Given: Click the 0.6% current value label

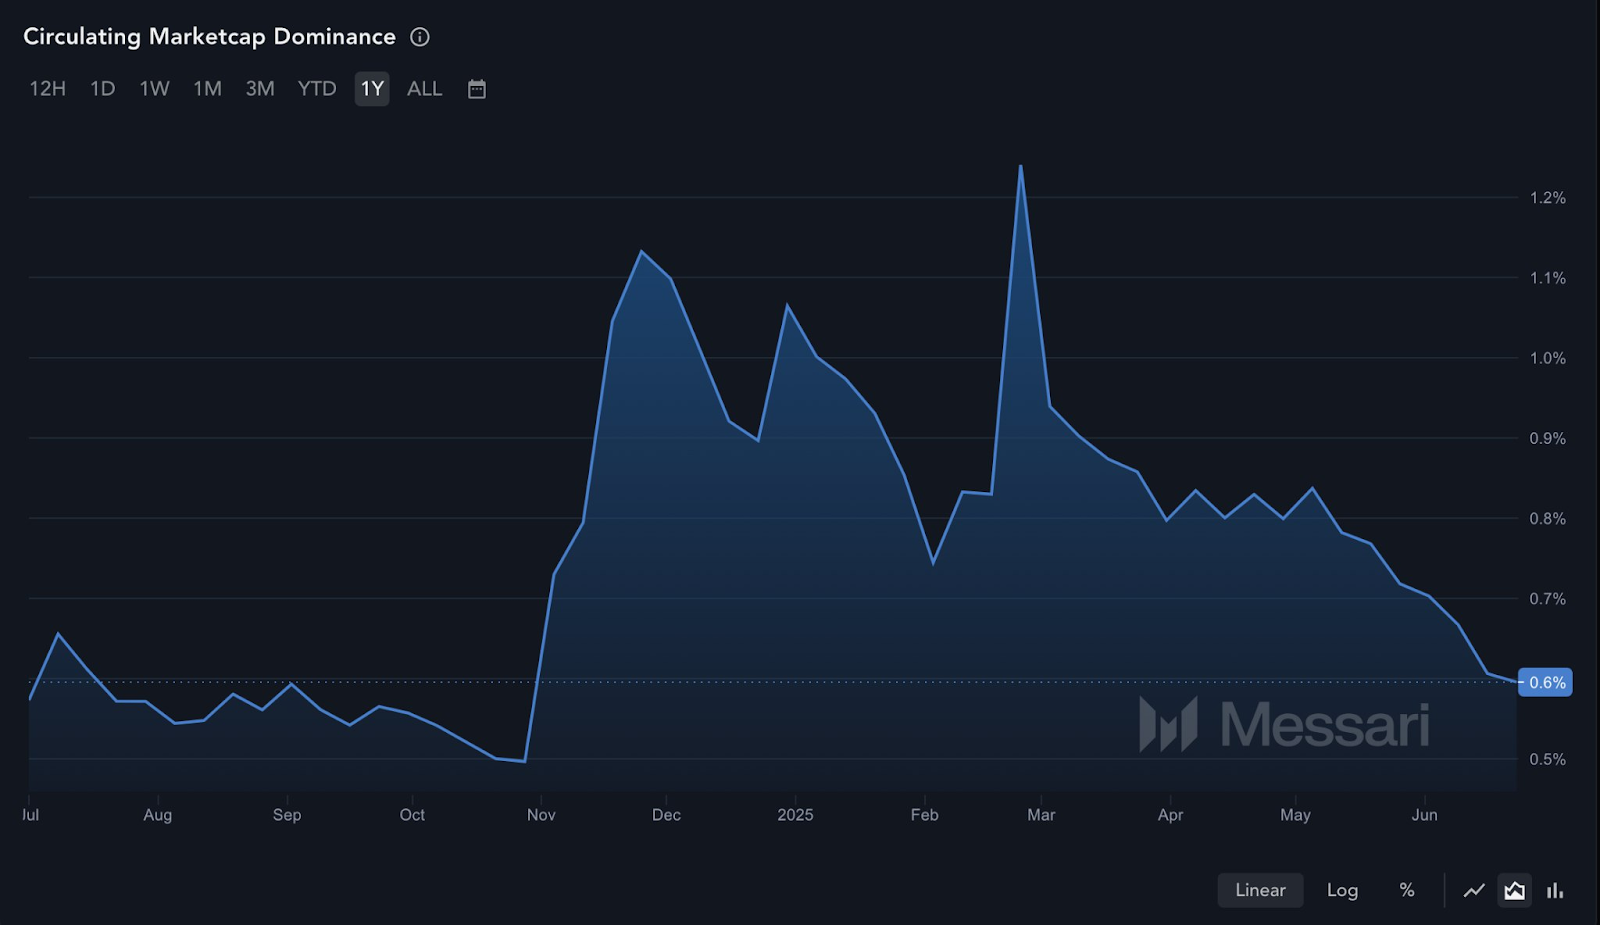Looking at the screenshot, I should click(1546, 682).
